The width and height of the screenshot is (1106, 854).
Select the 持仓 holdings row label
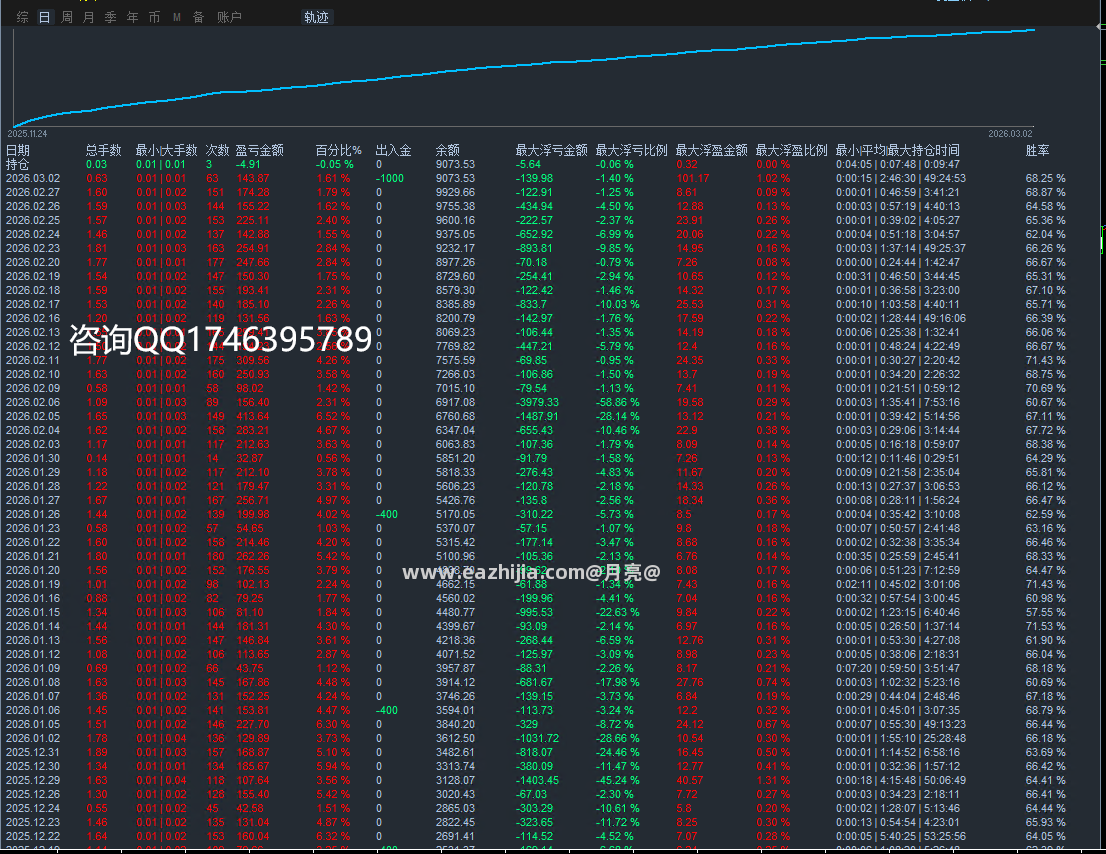pos(18,164)
